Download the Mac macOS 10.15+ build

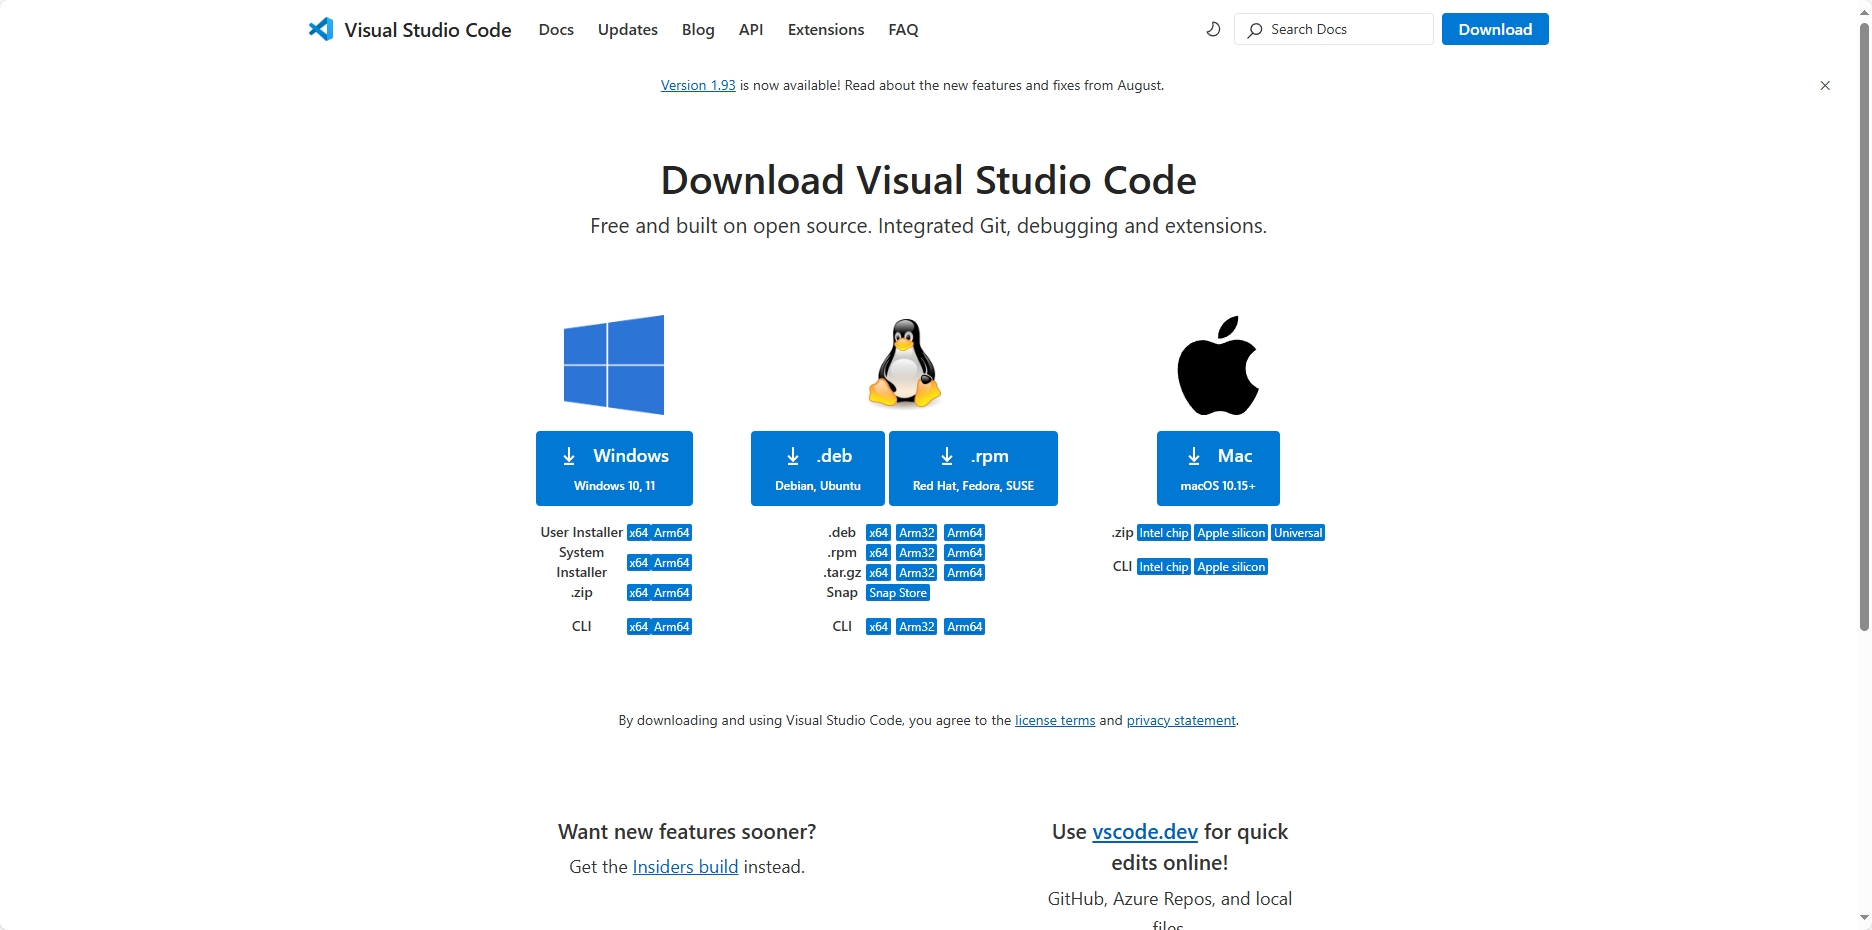click(1218, 468)
